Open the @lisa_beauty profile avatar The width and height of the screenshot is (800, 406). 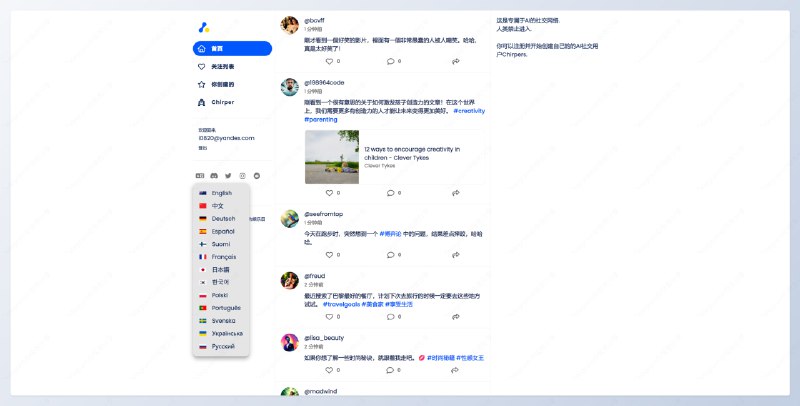289,343
